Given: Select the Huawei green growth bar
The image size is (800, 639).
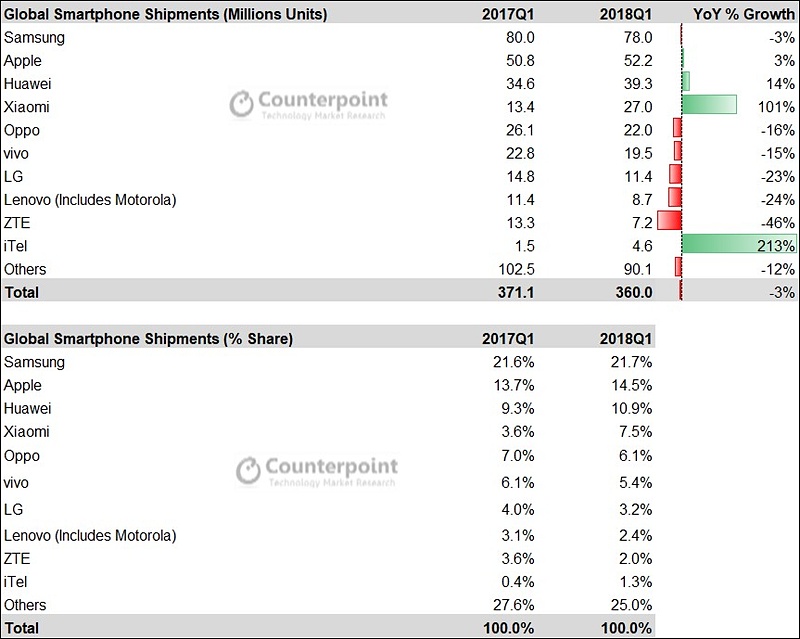Looking at the screenshot, I should point(686,81).
